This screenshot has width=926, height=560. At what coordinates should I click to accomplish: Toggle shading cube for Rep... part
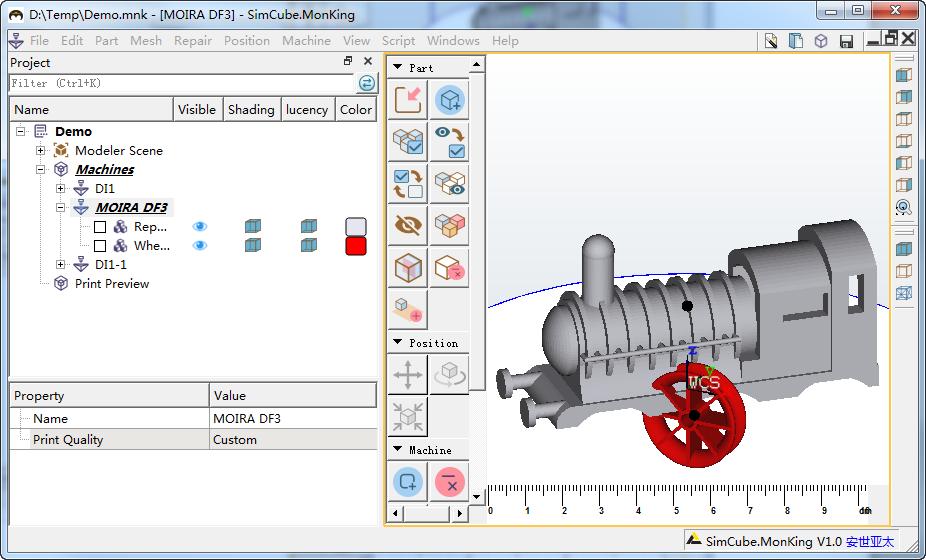[x=253, y=226]
